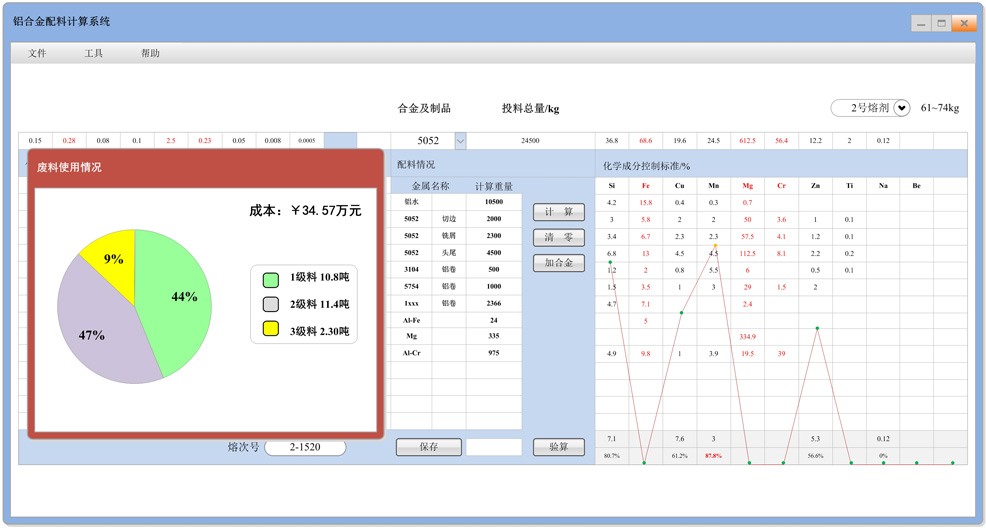Close the 铝合金配料计算系统 window
This screenshot has width=986, height=528.
pyautogui.click(x=963, y=23)
